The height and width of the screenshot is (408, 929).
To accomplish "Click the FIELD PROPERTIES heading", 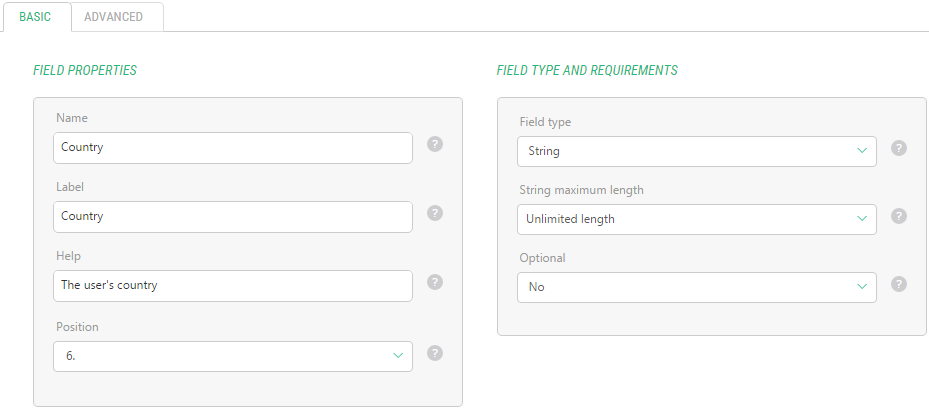I will coord(85,71).
